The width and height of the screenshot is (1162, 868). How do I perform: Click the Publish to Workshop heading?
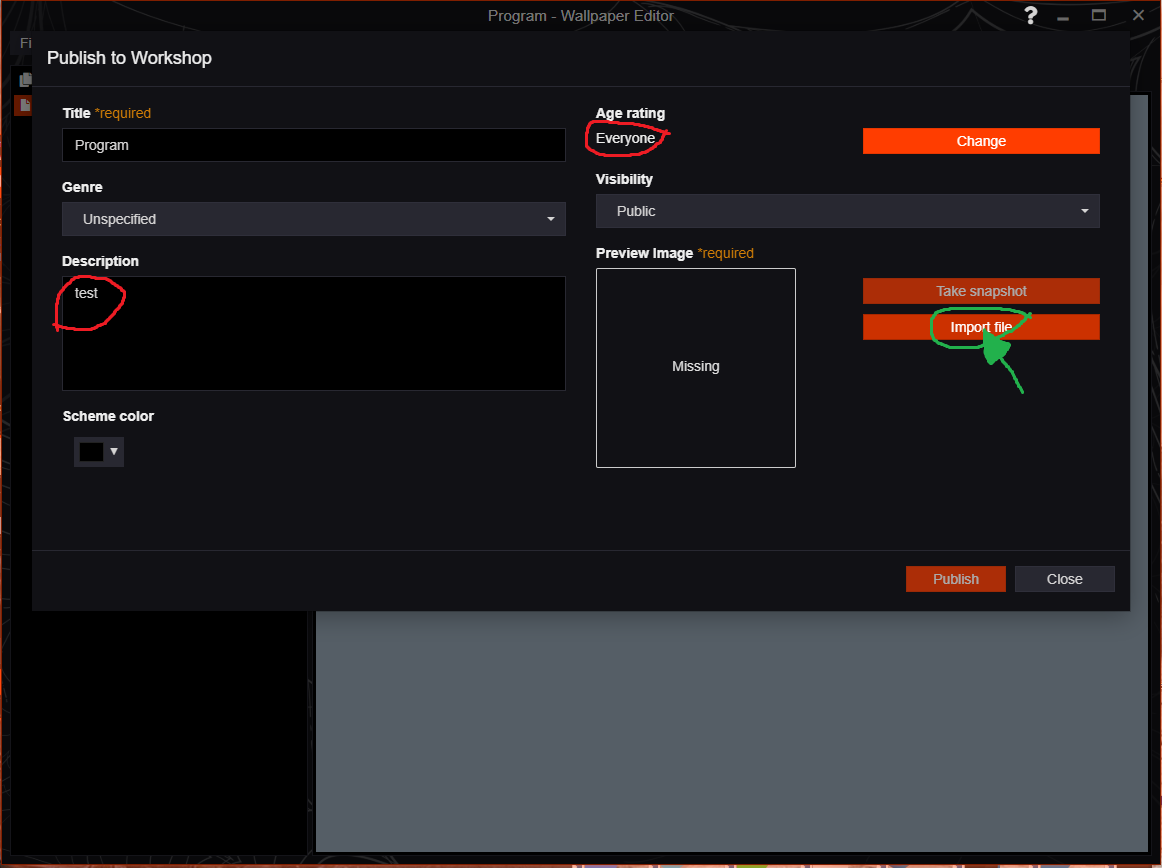[129, 58]
